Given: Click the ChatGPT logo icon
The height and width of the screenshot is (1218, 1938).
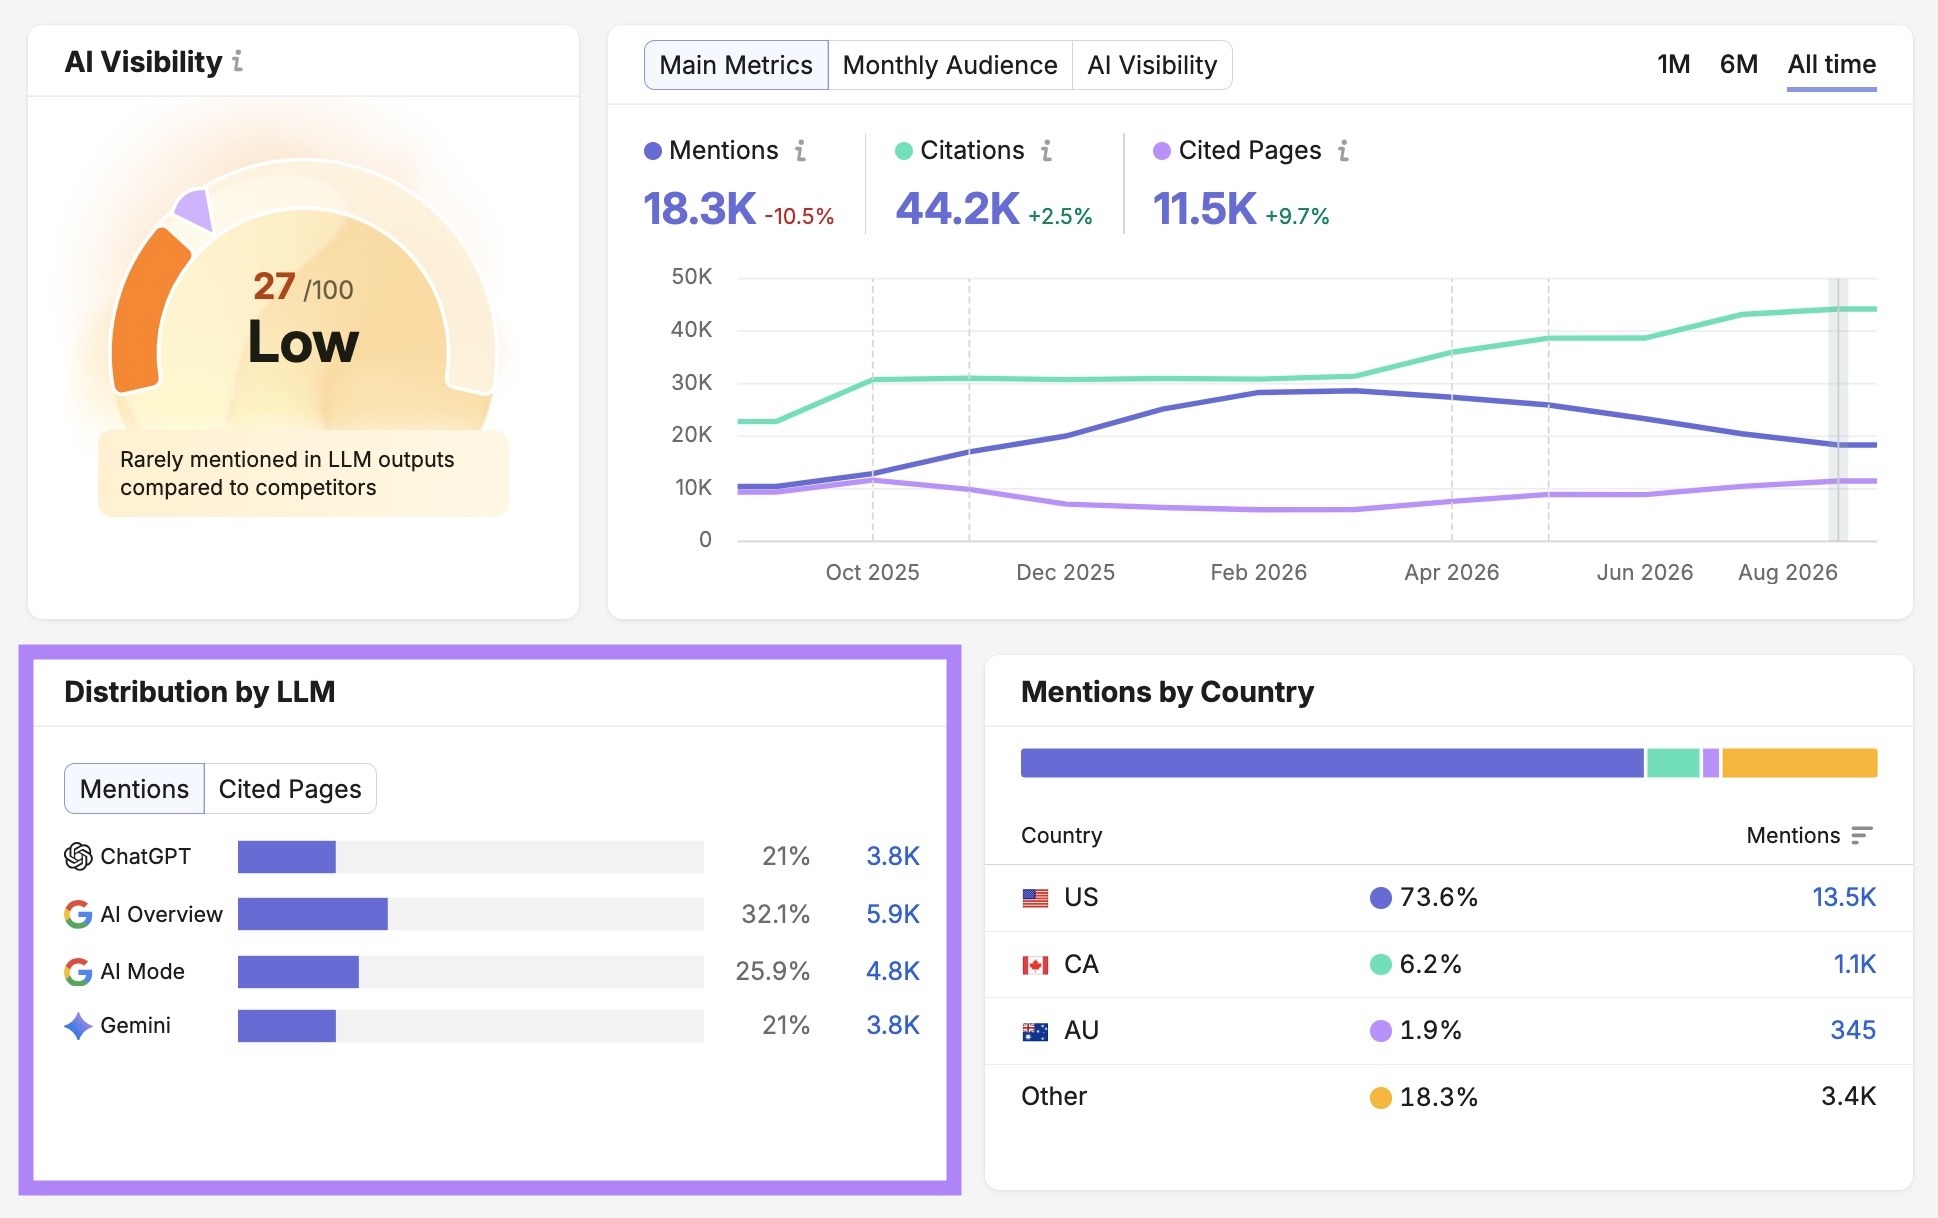Looking at the screenshot, I should click(x=78, y=856).
